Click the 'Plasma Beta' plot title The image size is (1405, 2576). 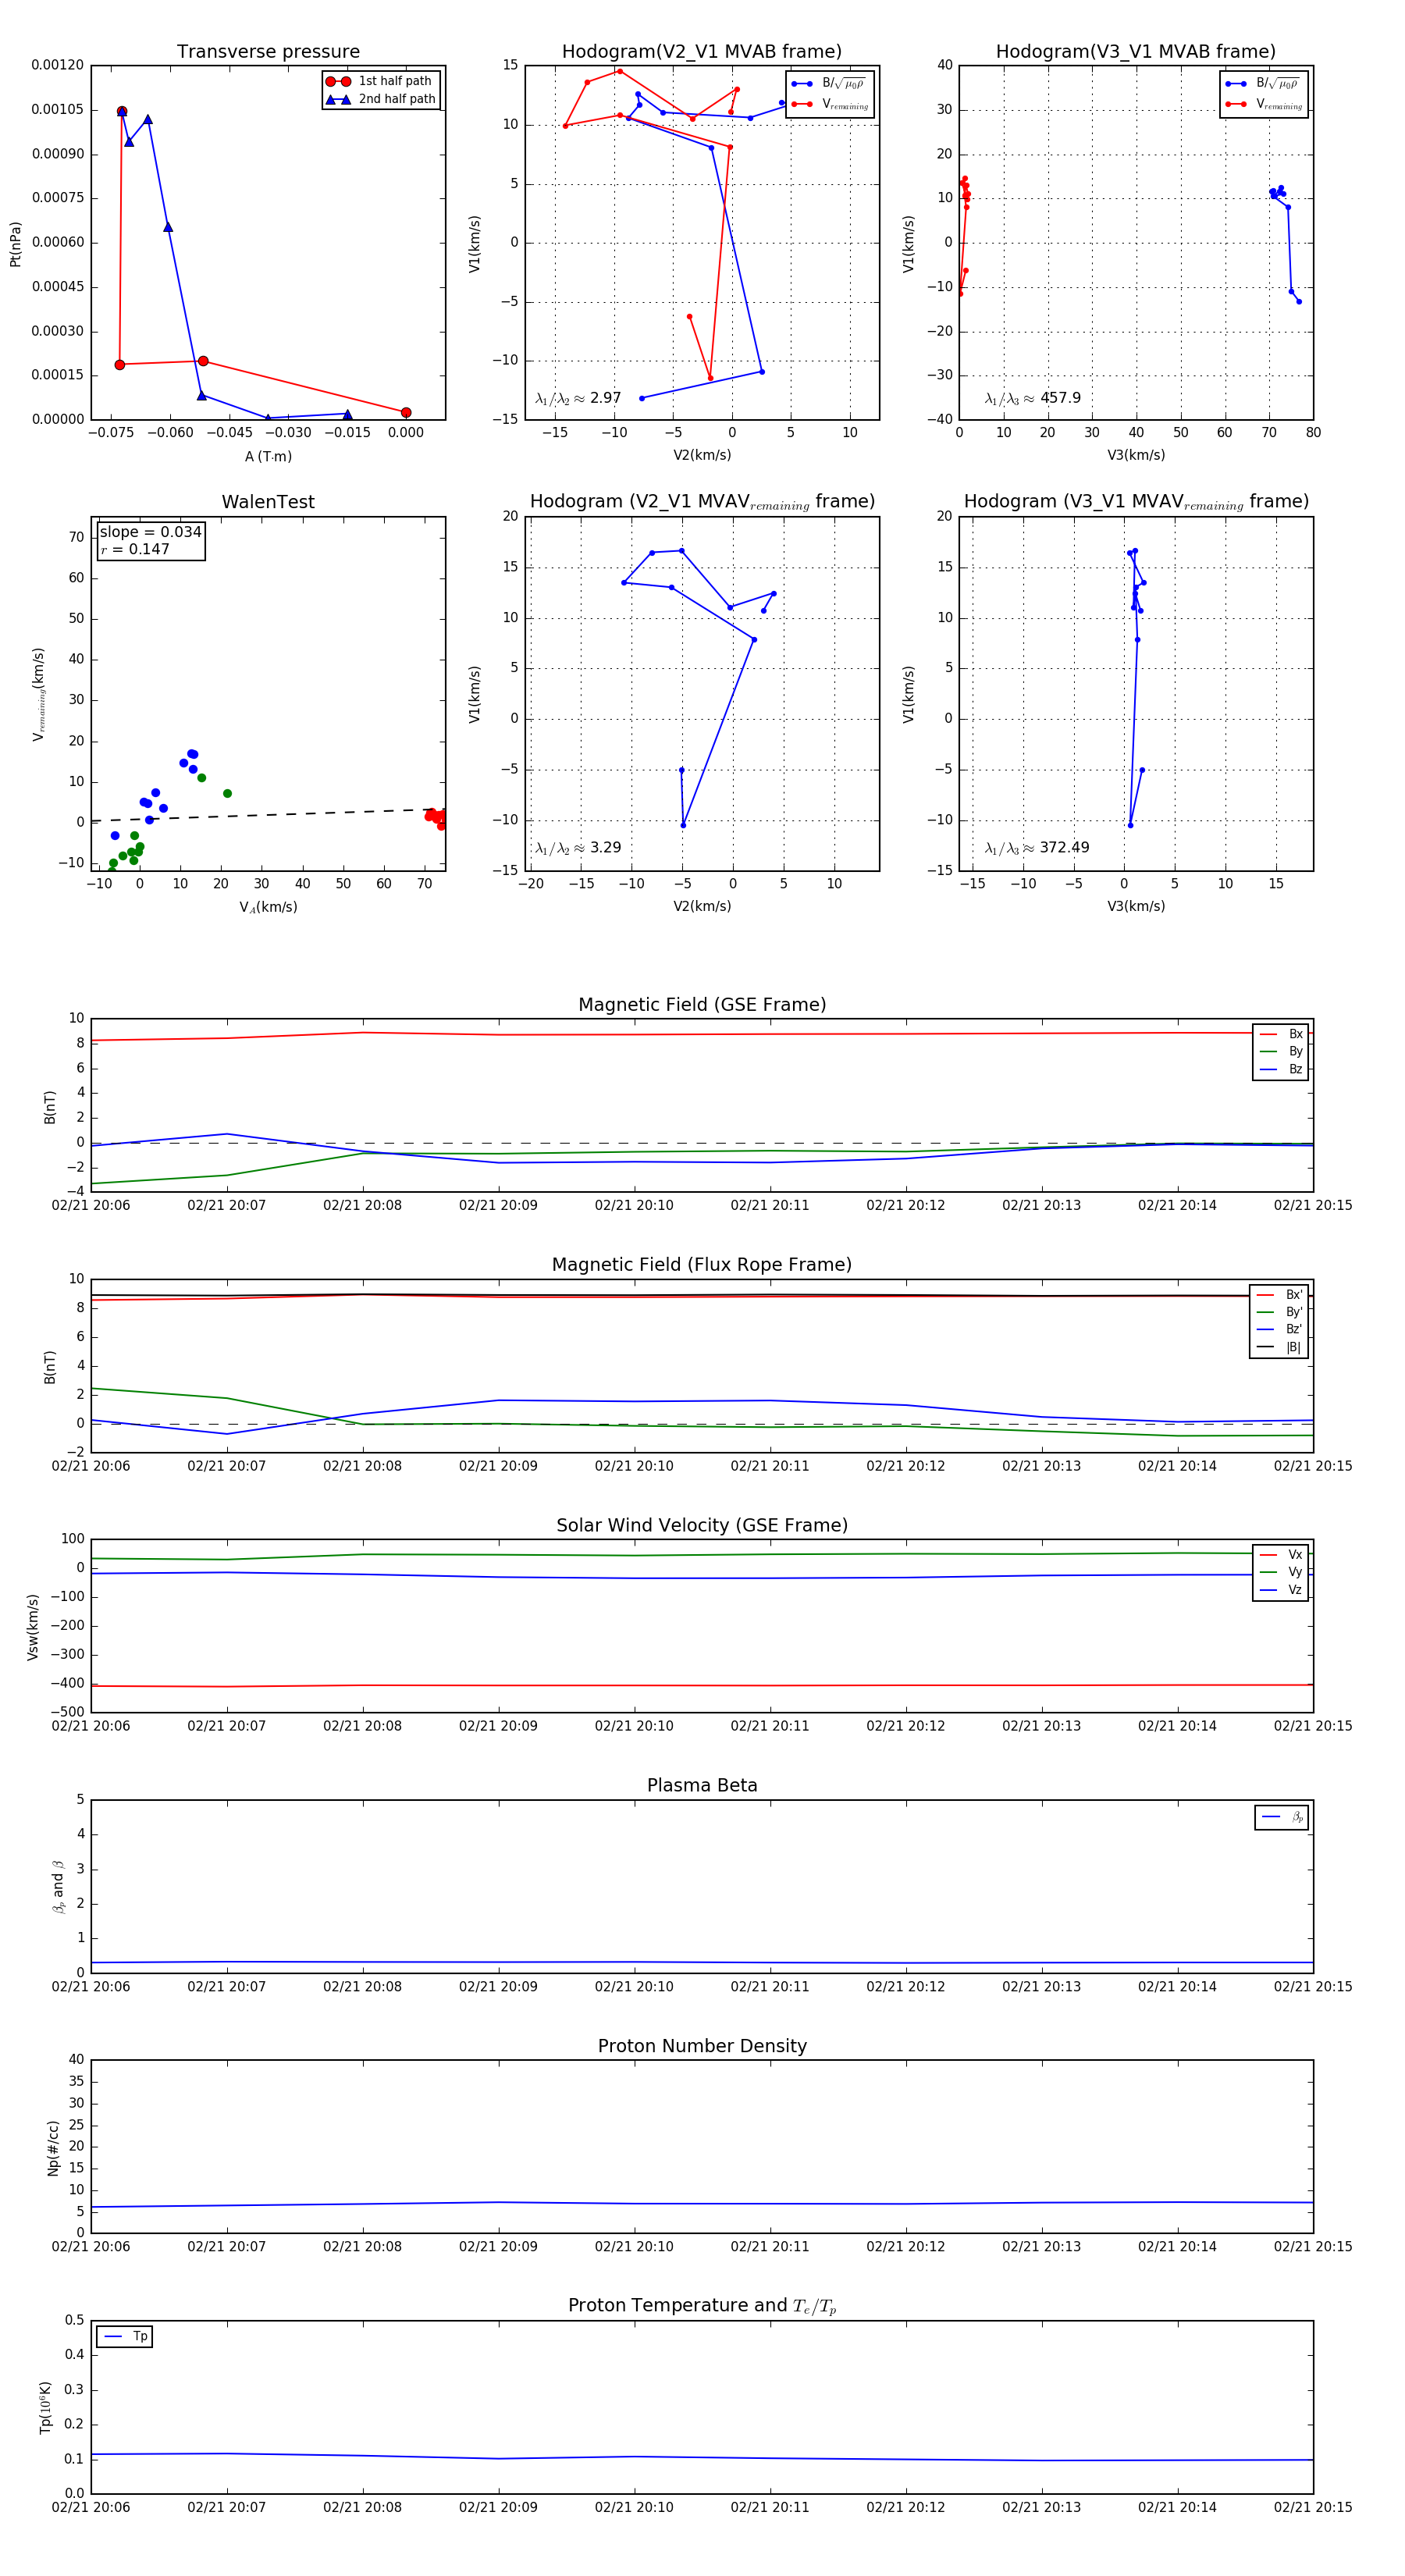click(x=702, y=1786)
